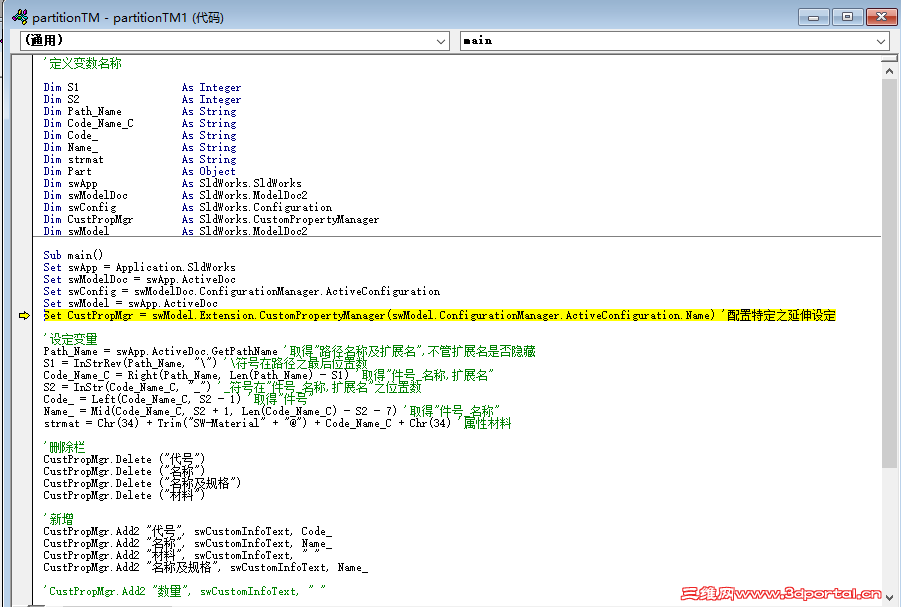Click the 'Dim Path_Name' declaration
Screen dimensions: 901x607
tap(140, 112)
